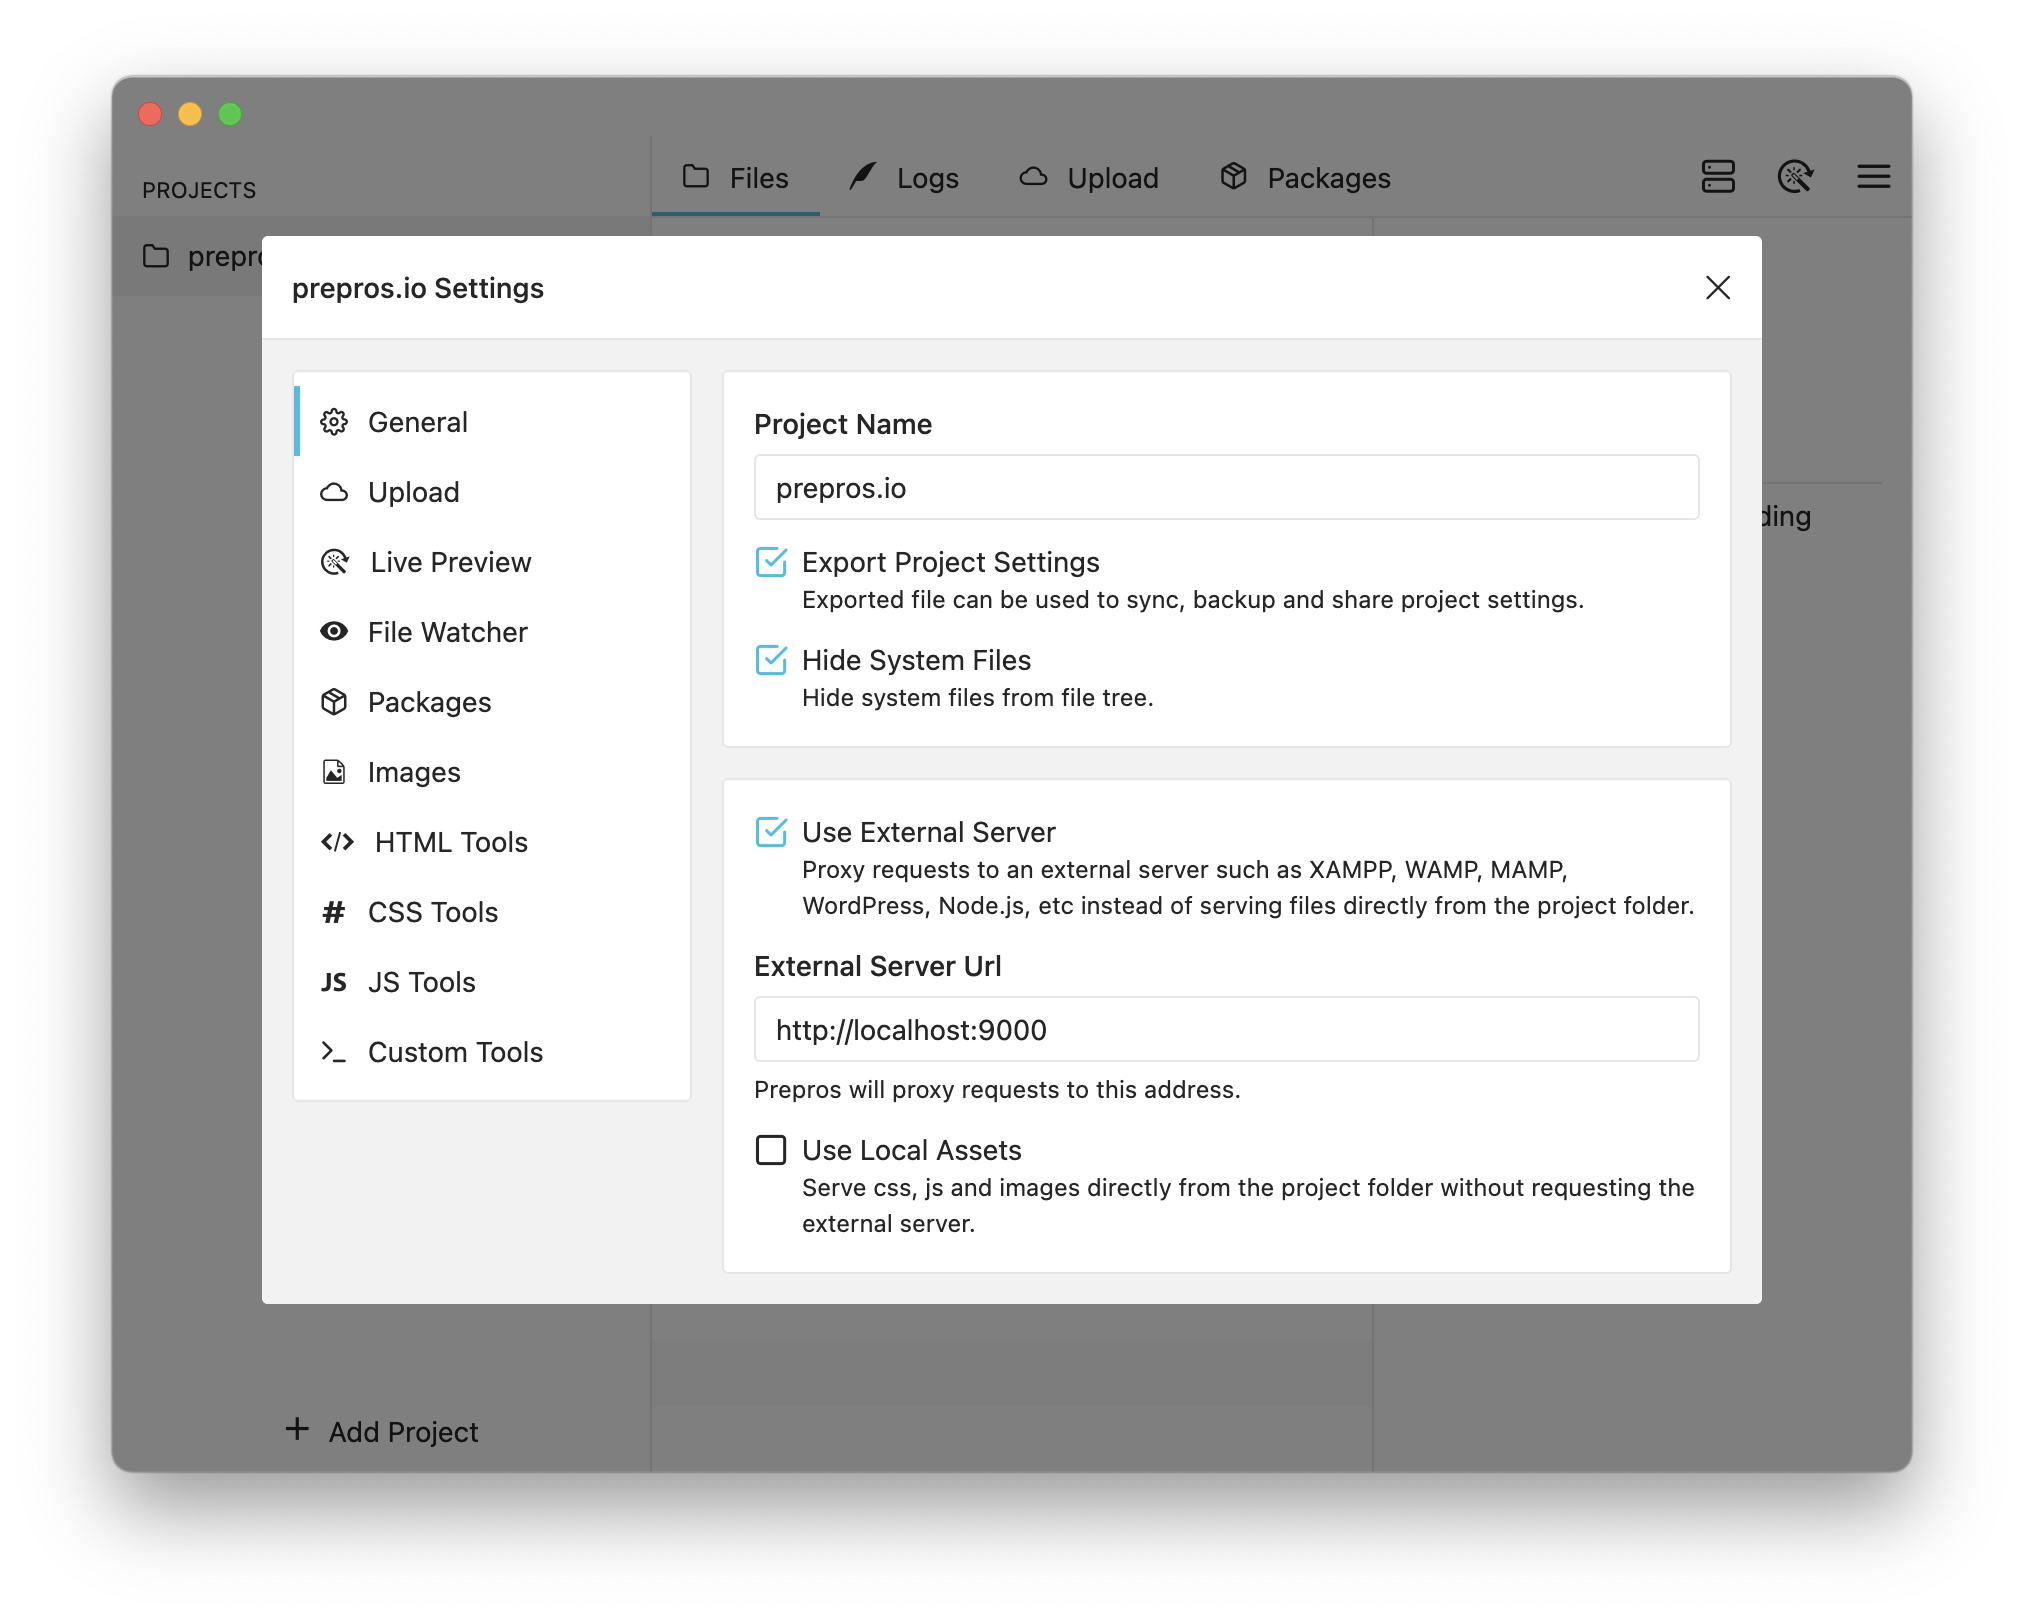2024x1620 pixels.
Task: Click the macOS green fullscreen button
Action: (x=230, y=114)
